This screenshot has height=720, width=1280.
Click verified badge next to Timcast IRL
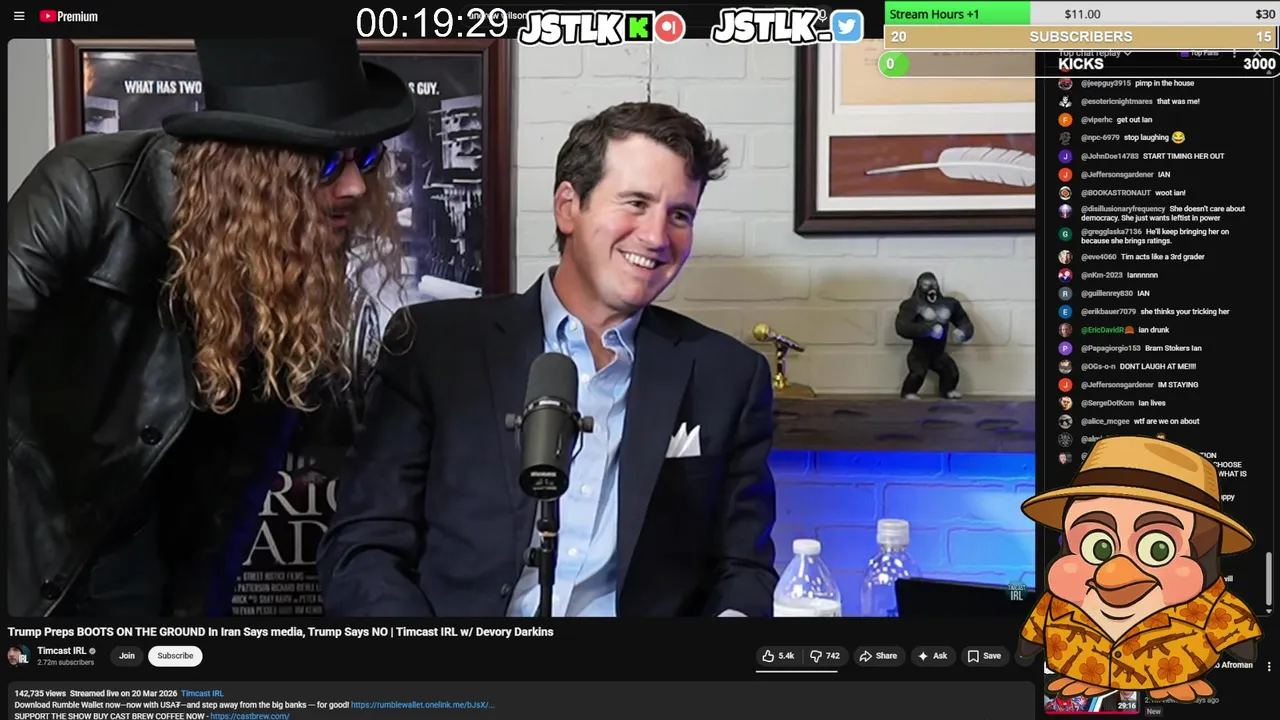[x=93, y=651]
